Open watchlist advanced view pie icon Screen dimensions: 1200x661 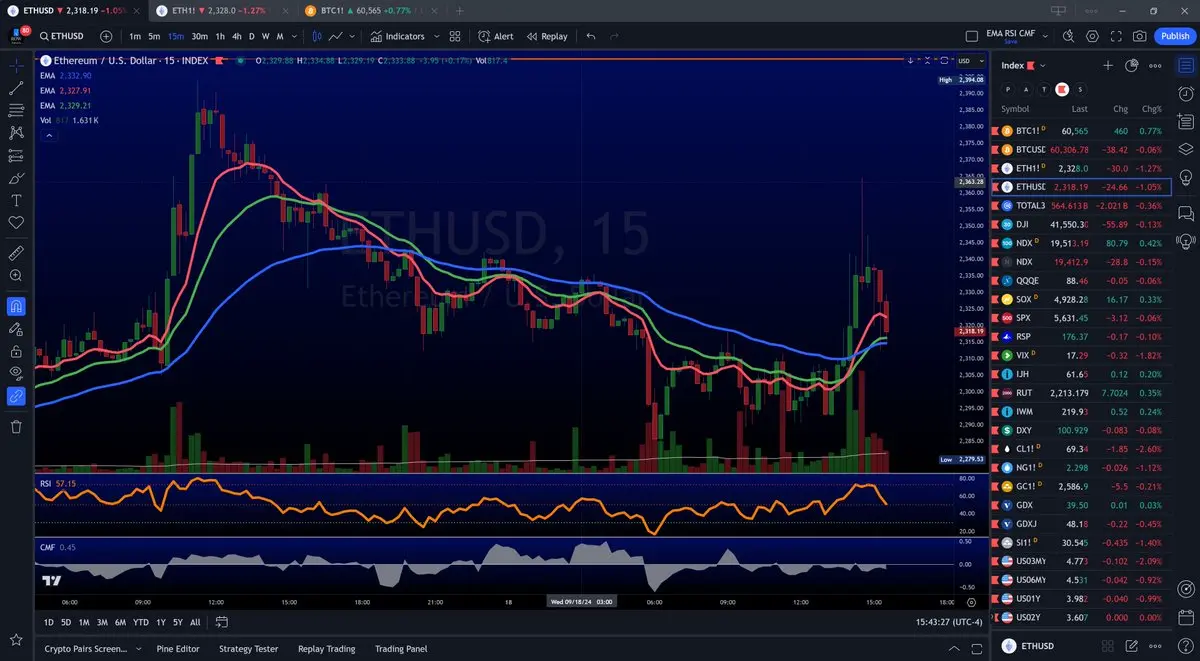point(1132,65)
